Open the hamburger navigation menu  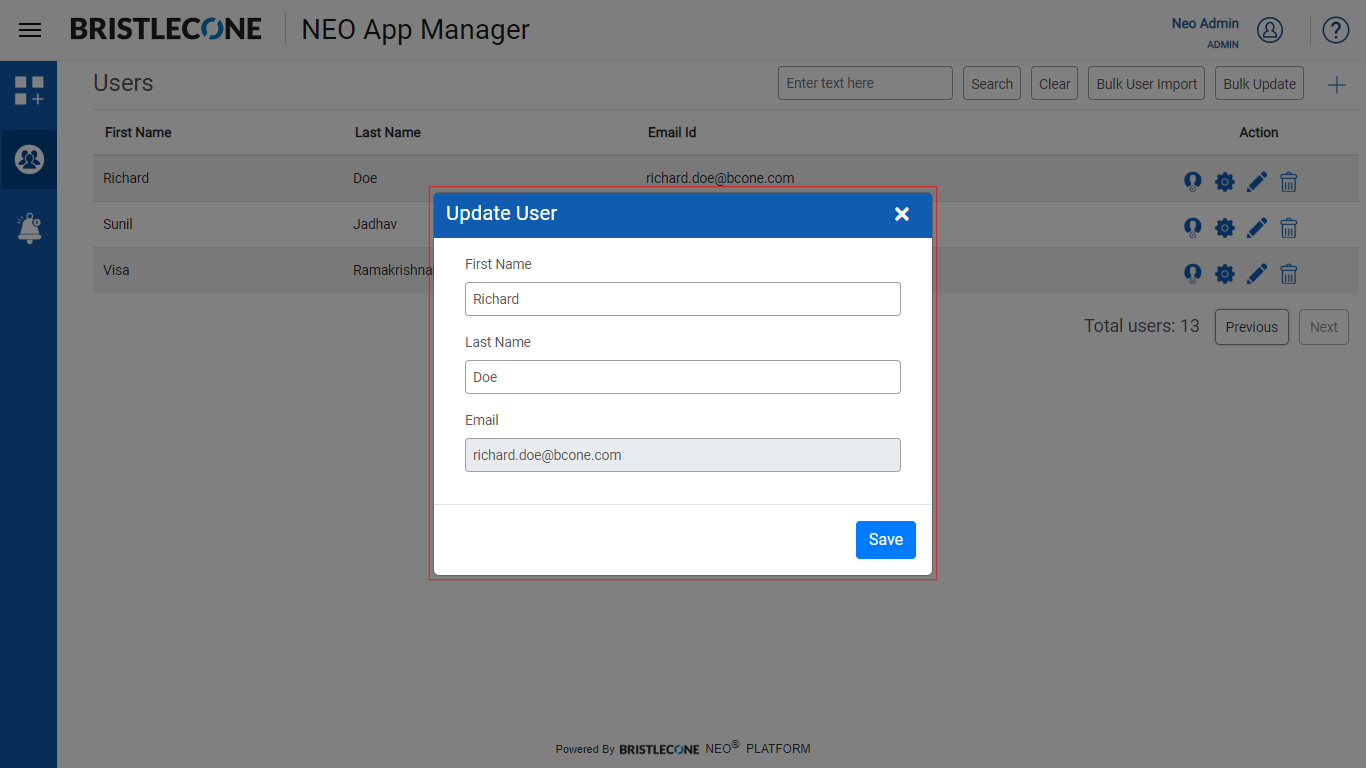(x=30, y=30)
